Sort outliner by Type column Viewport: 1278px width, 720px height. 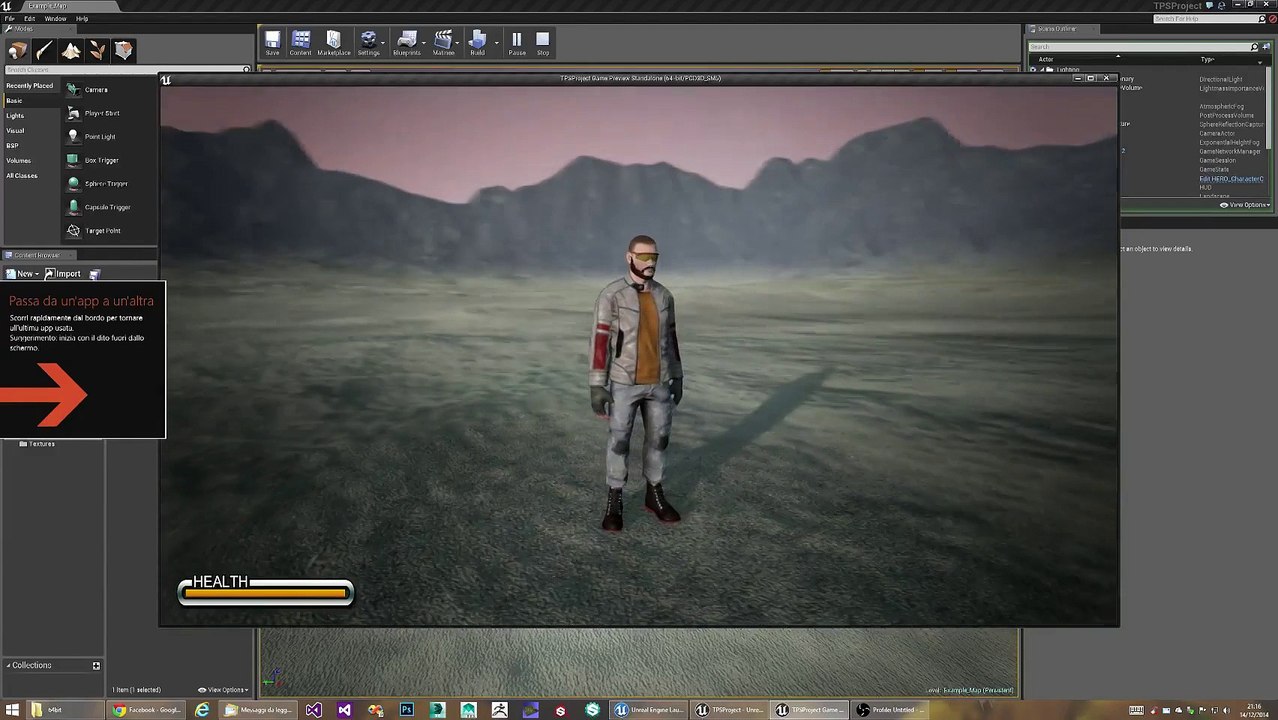click(1207, 59)
